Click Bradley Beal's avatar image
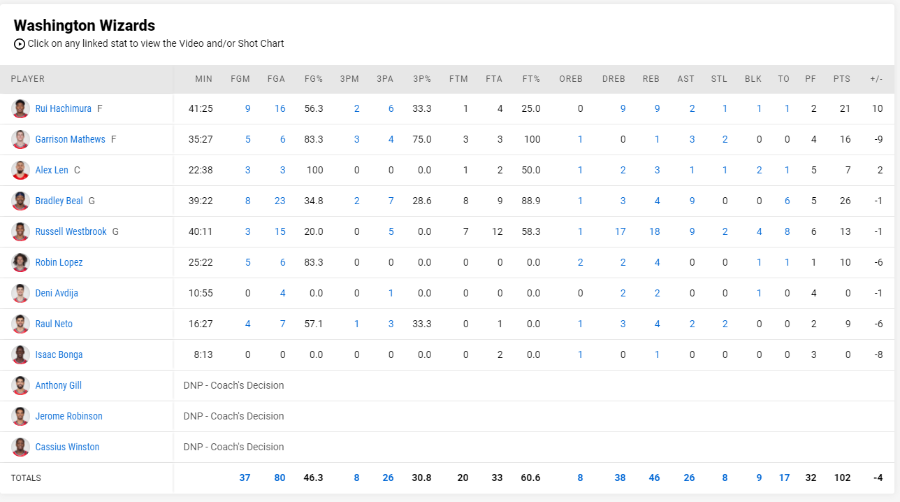The image size is (900, 502). click(x=21, y=201)
